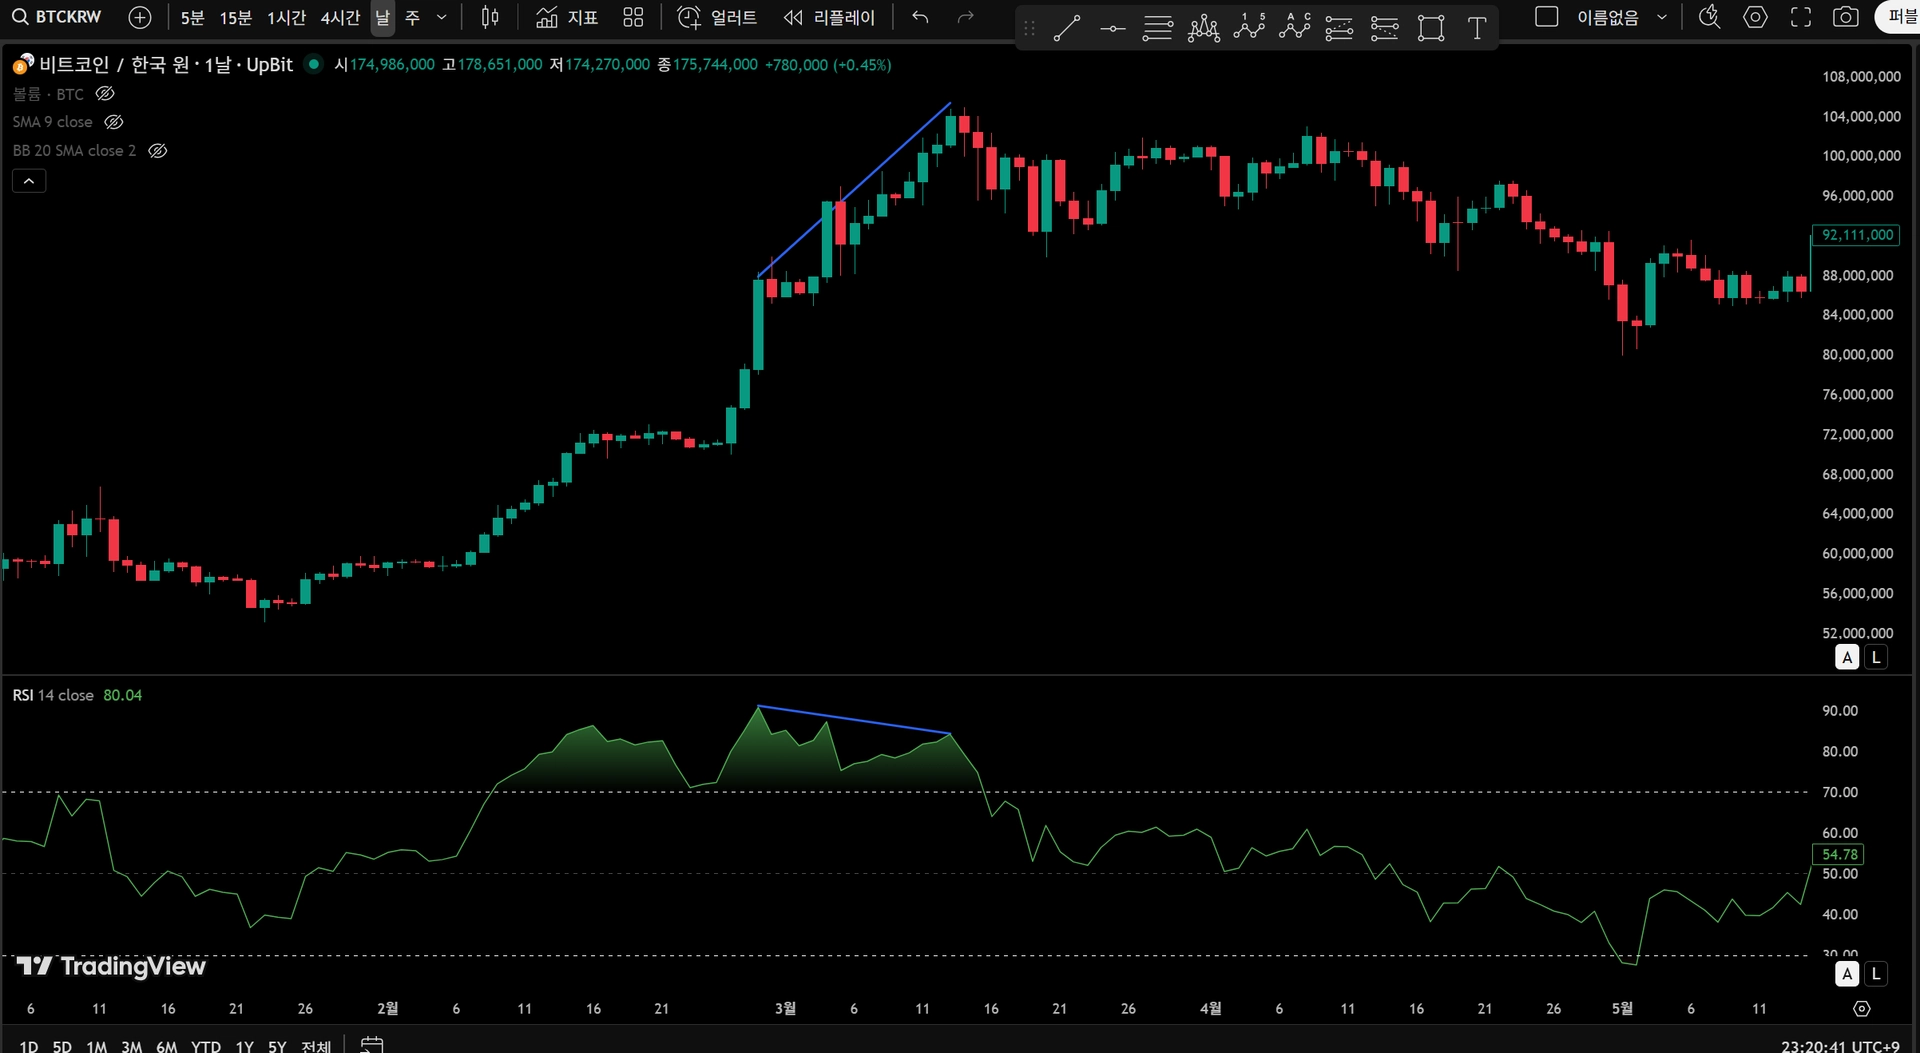Select the 1Y date range
This screenshot has height=1053, width=1920.
click(x=244, y=1046)
